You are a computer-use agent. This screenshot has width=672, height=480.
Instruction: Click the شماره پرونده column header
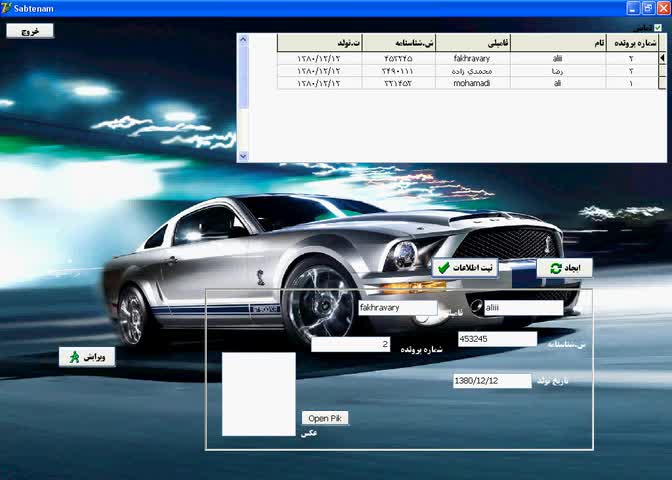[x=632, y=43]
